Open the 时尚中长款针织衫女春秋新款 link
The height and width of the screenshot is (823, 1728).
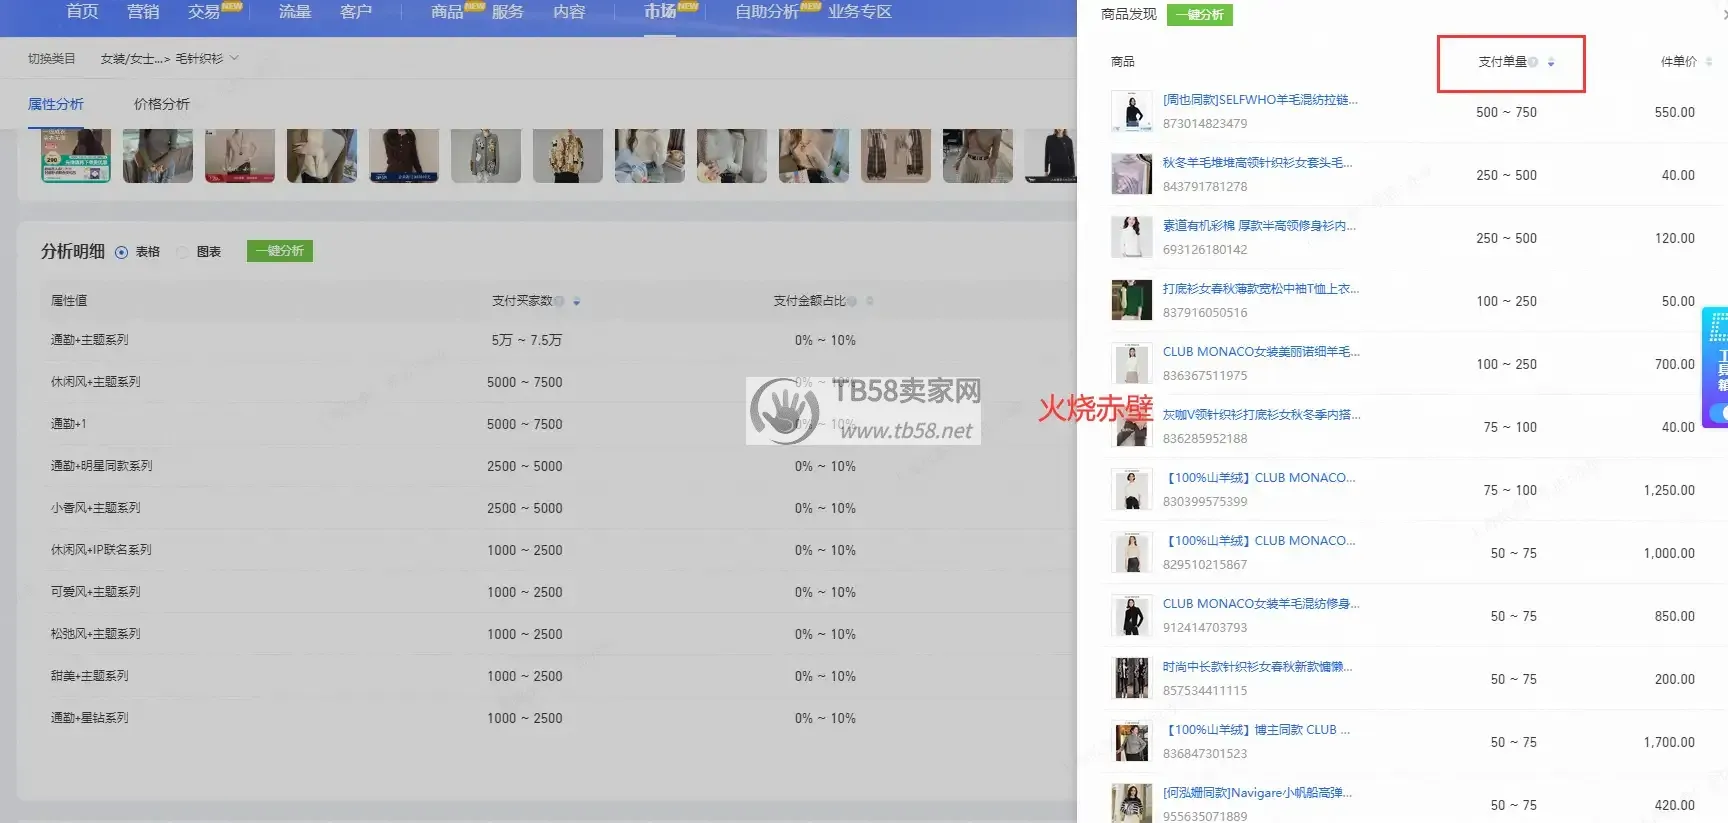(x=1257, y=667)
